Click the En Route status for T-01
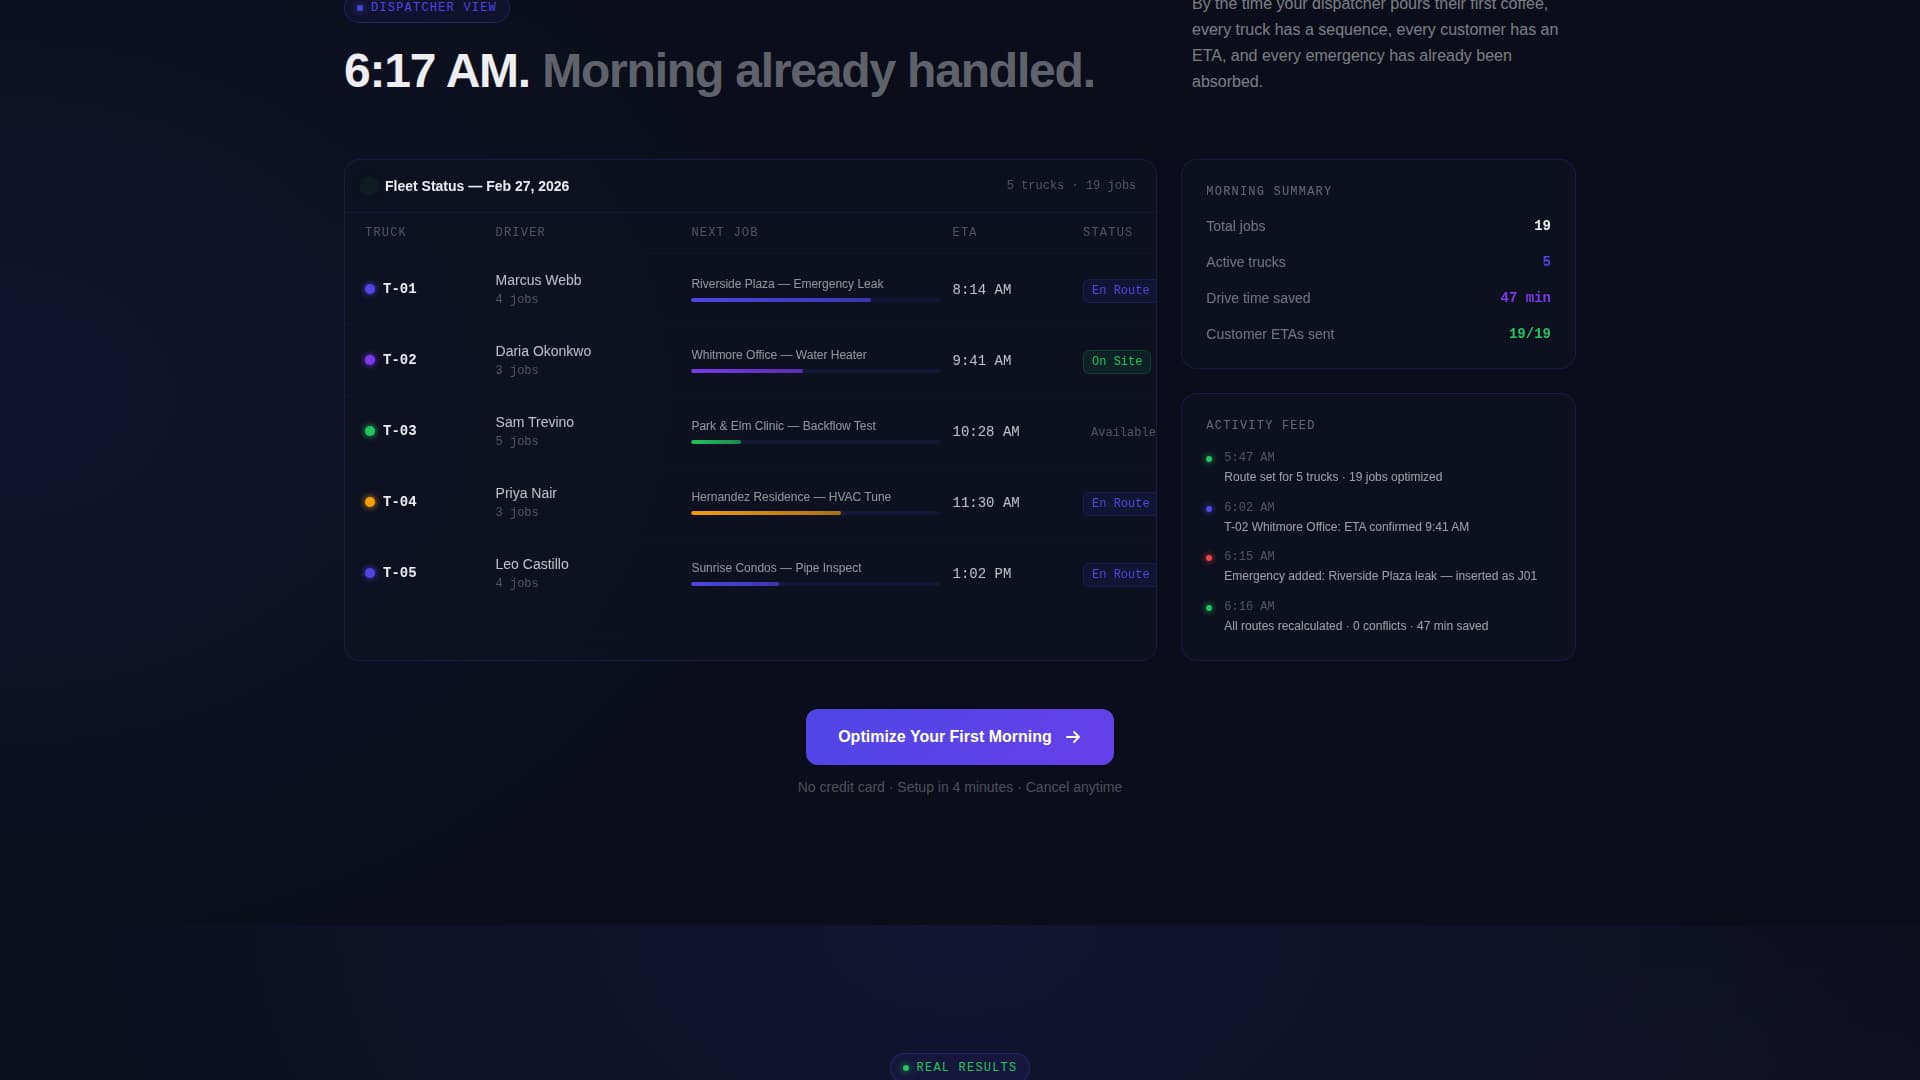Screen dimensions: 1920x1080 1120,290
